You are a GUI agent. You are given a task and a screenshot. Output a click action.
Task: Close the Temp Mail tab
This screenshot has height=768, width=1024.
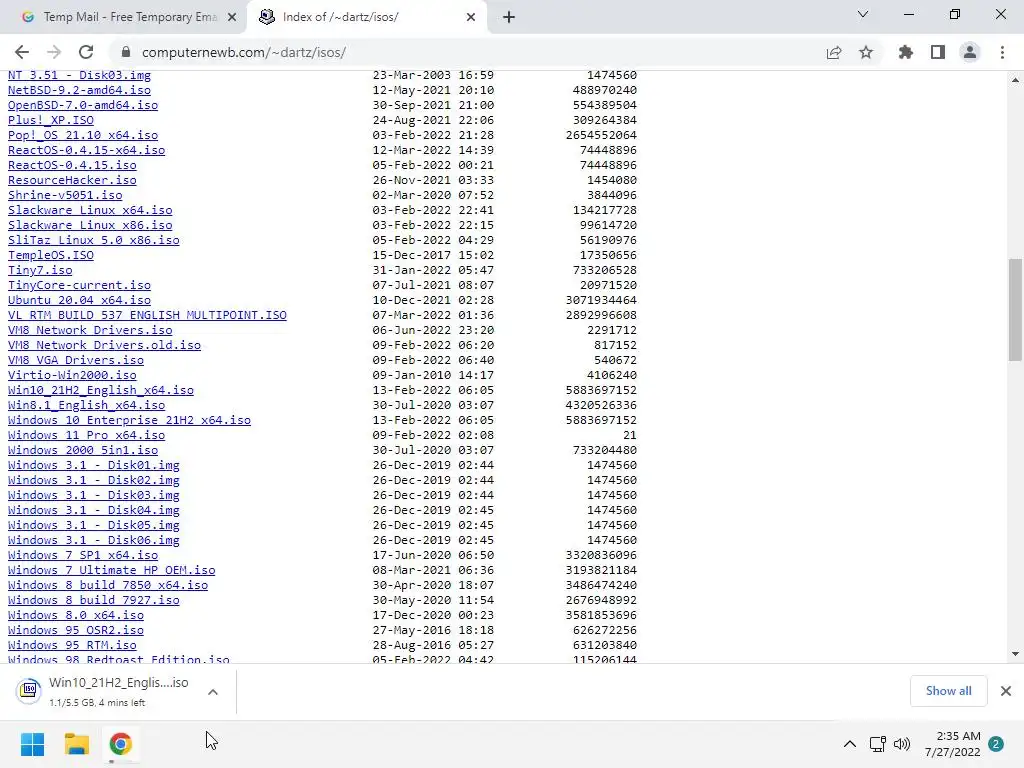pos(232,17)
